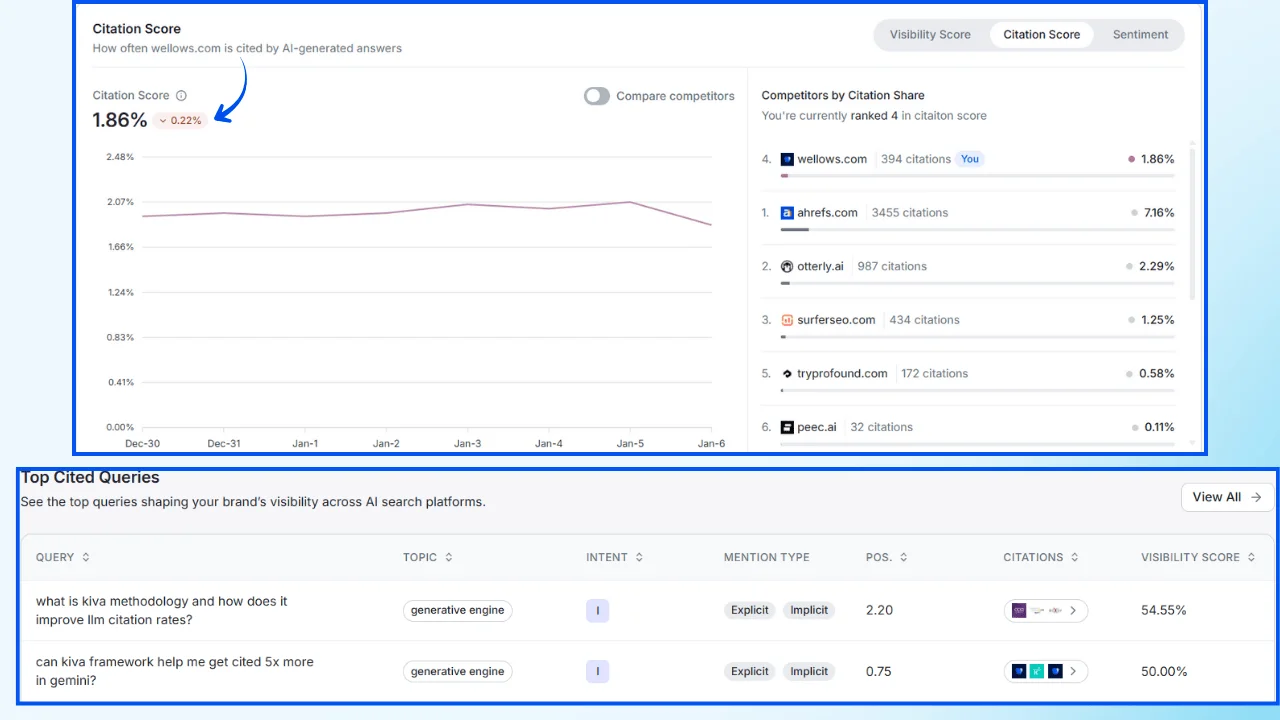Click the You badge next to wellows.com
1280x720 pixels.
coord(969,158)
